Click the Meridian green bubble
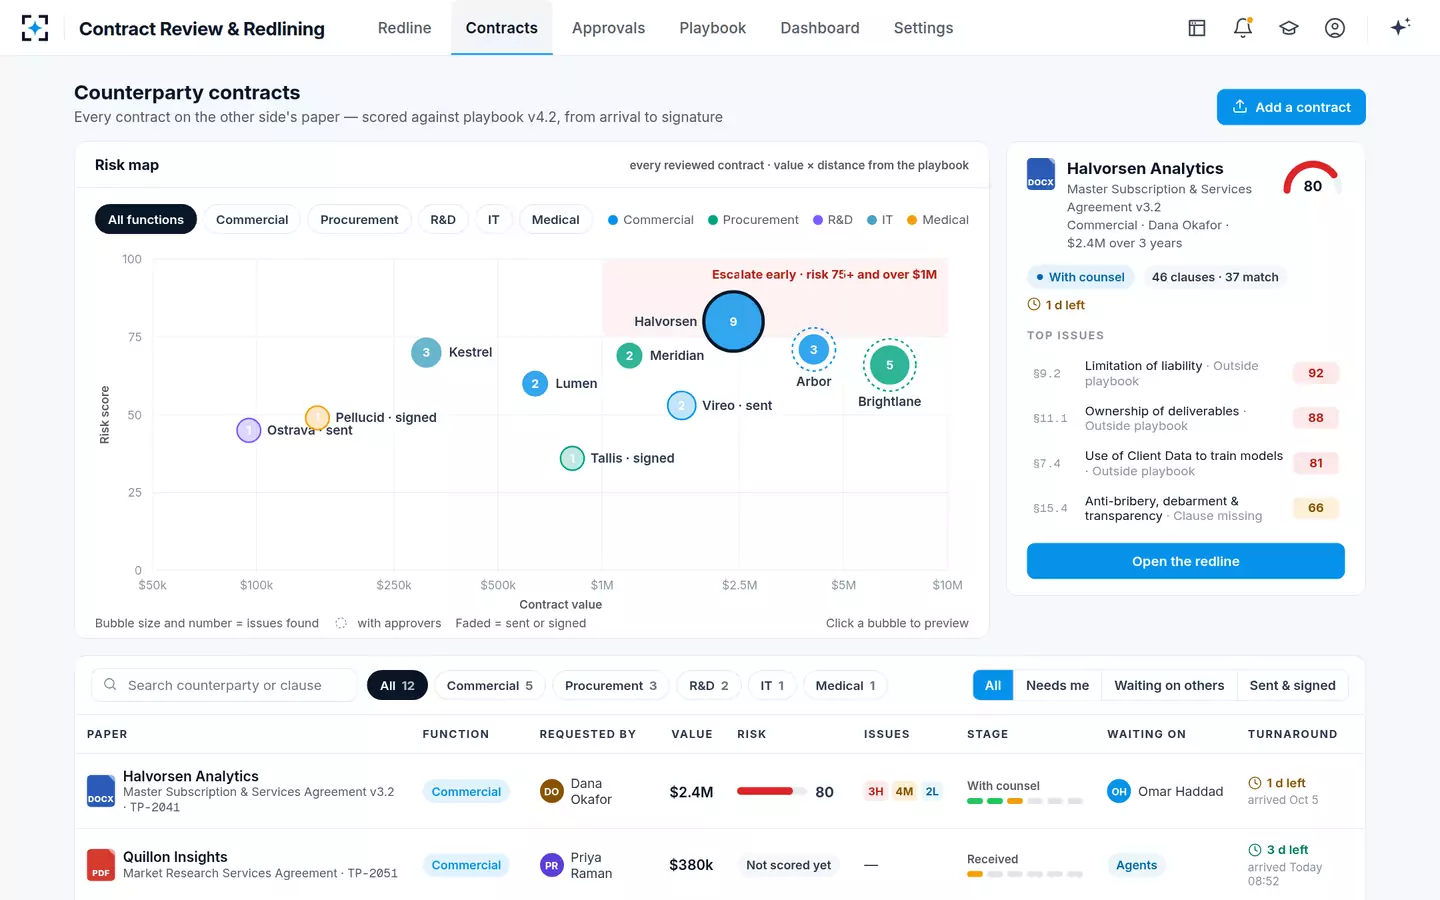This screenshot has width=1440, height=900. coord(629,355)
